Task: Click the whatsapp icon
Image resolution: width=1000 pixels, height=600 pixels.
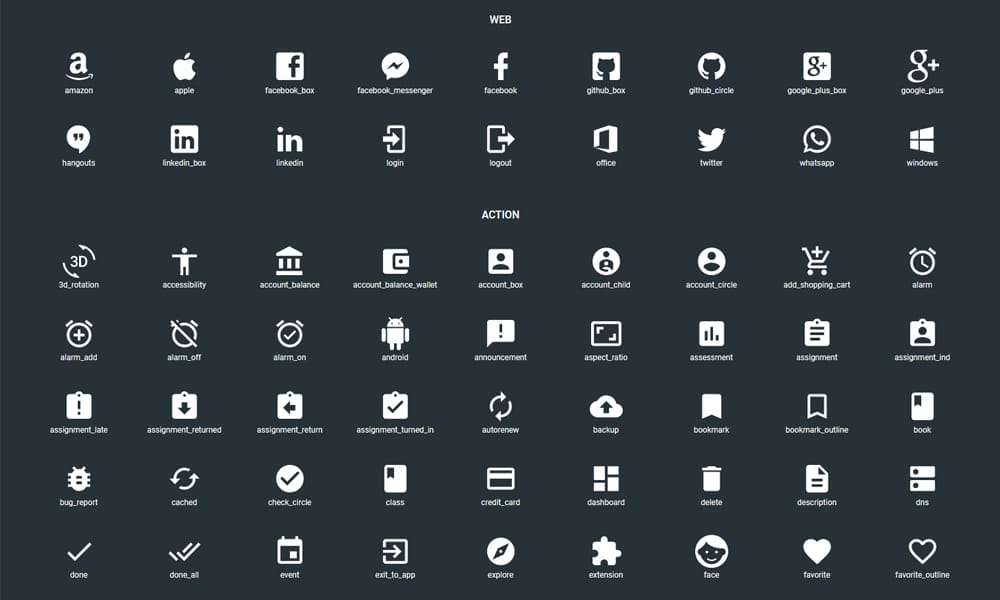Action: [x=817, y=139]
